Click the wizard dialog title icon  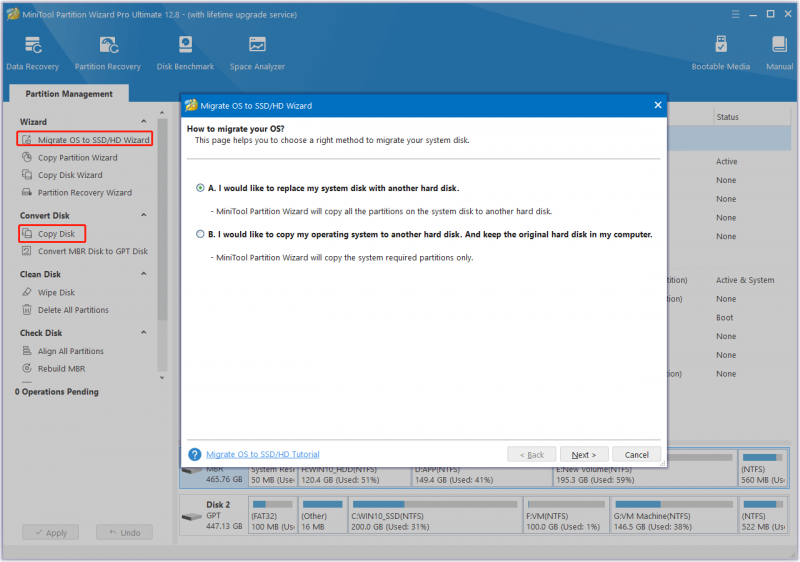(x=191, y=105)
